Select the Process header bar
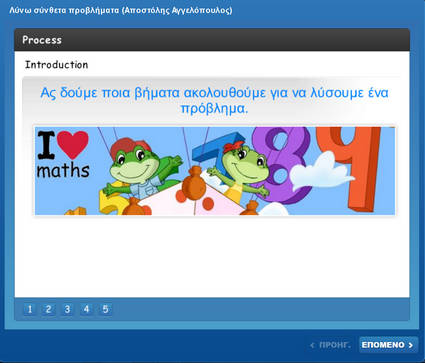 point(212,40)
